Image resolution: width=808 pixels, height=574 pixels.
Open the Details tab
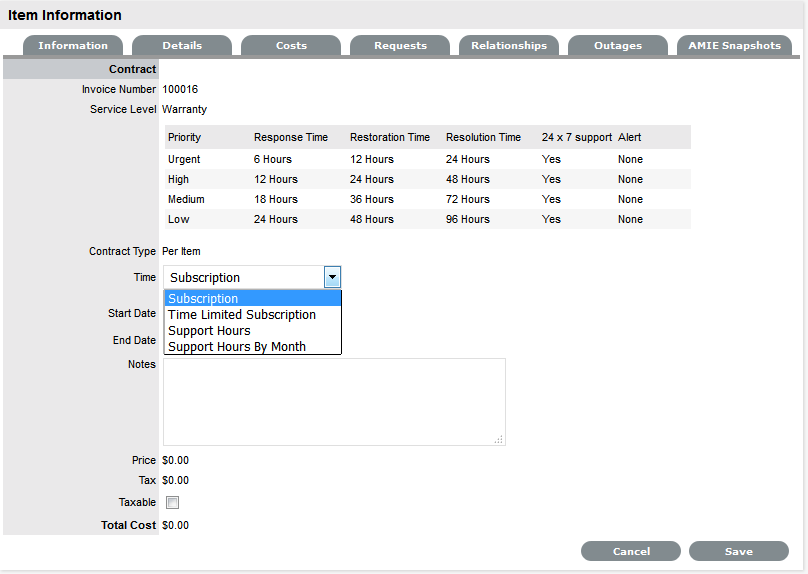click(x=182, y=46)
